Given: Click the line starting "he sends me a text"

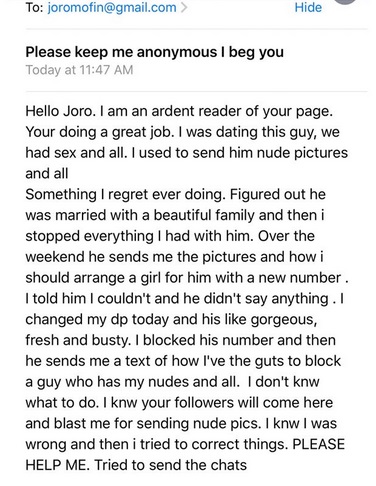Looking at the screenshot, I should pyautogui.click(x=183, y=361).
